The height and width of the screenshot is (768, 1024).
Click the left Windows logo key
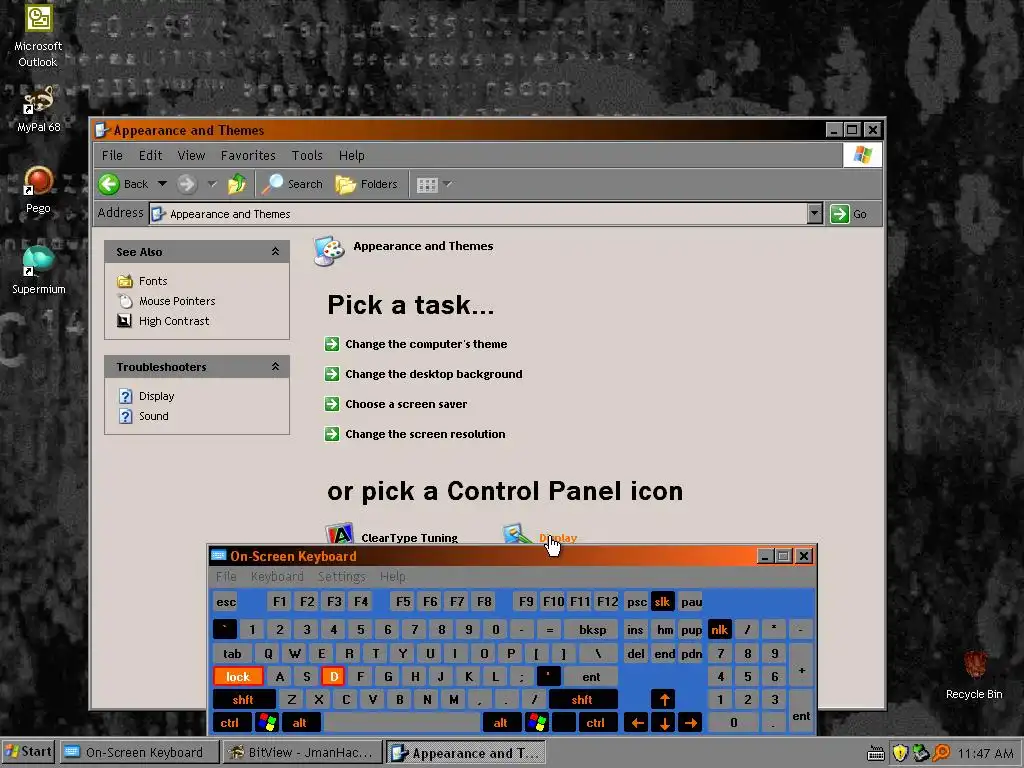coord(267,723)
